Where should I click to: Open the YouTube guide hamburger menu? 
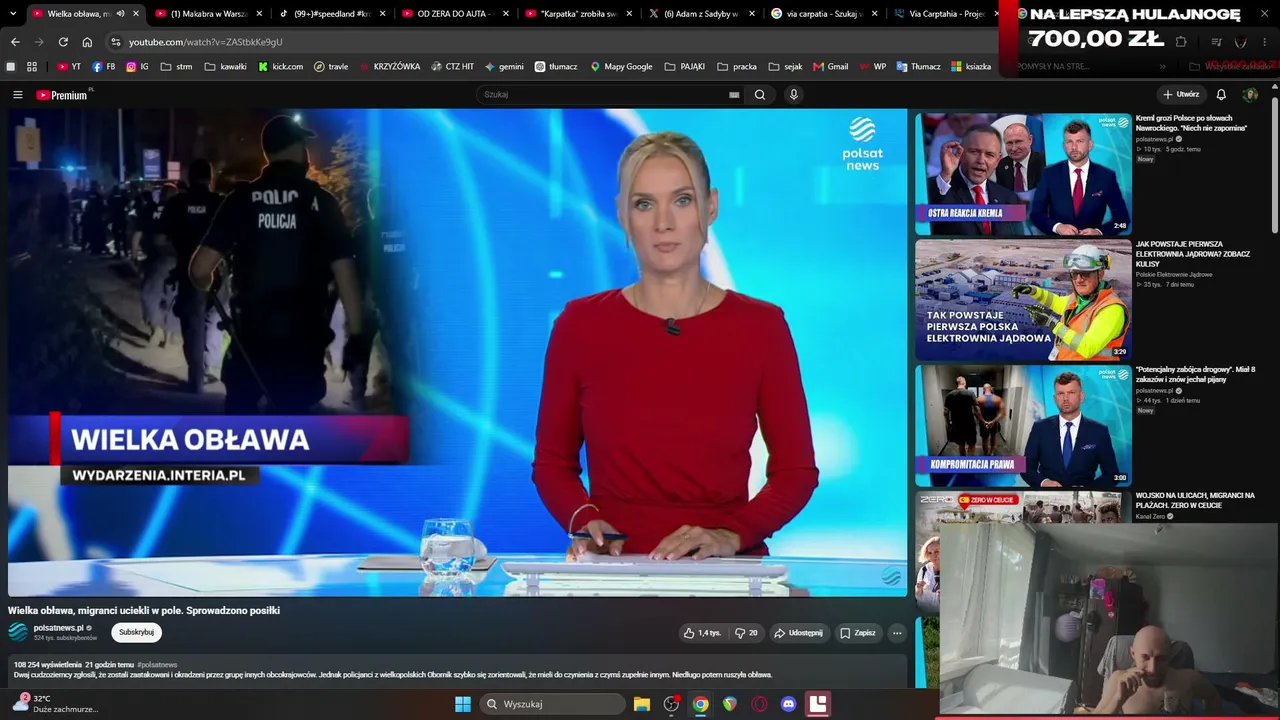coord(17,95)
